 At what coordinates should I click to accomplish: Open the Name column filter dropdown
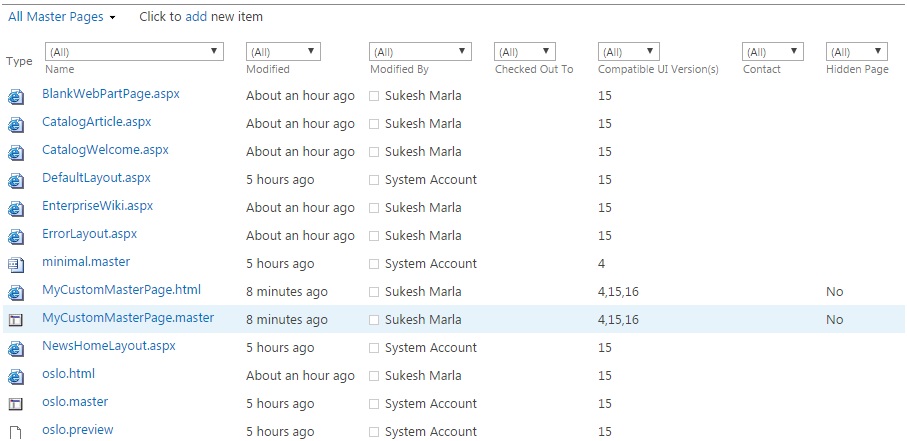pos(134,52)
